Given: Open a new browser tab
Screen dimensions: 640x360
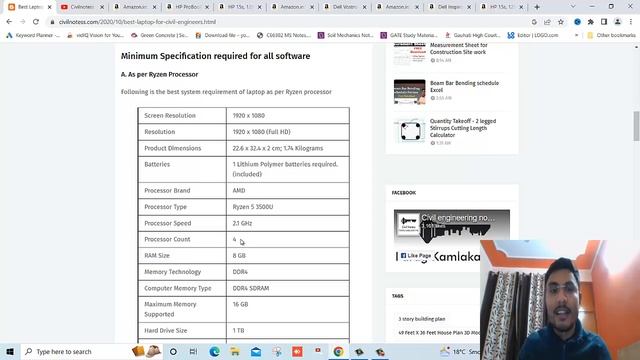Looking at the screenshot, I should [537, 7].
